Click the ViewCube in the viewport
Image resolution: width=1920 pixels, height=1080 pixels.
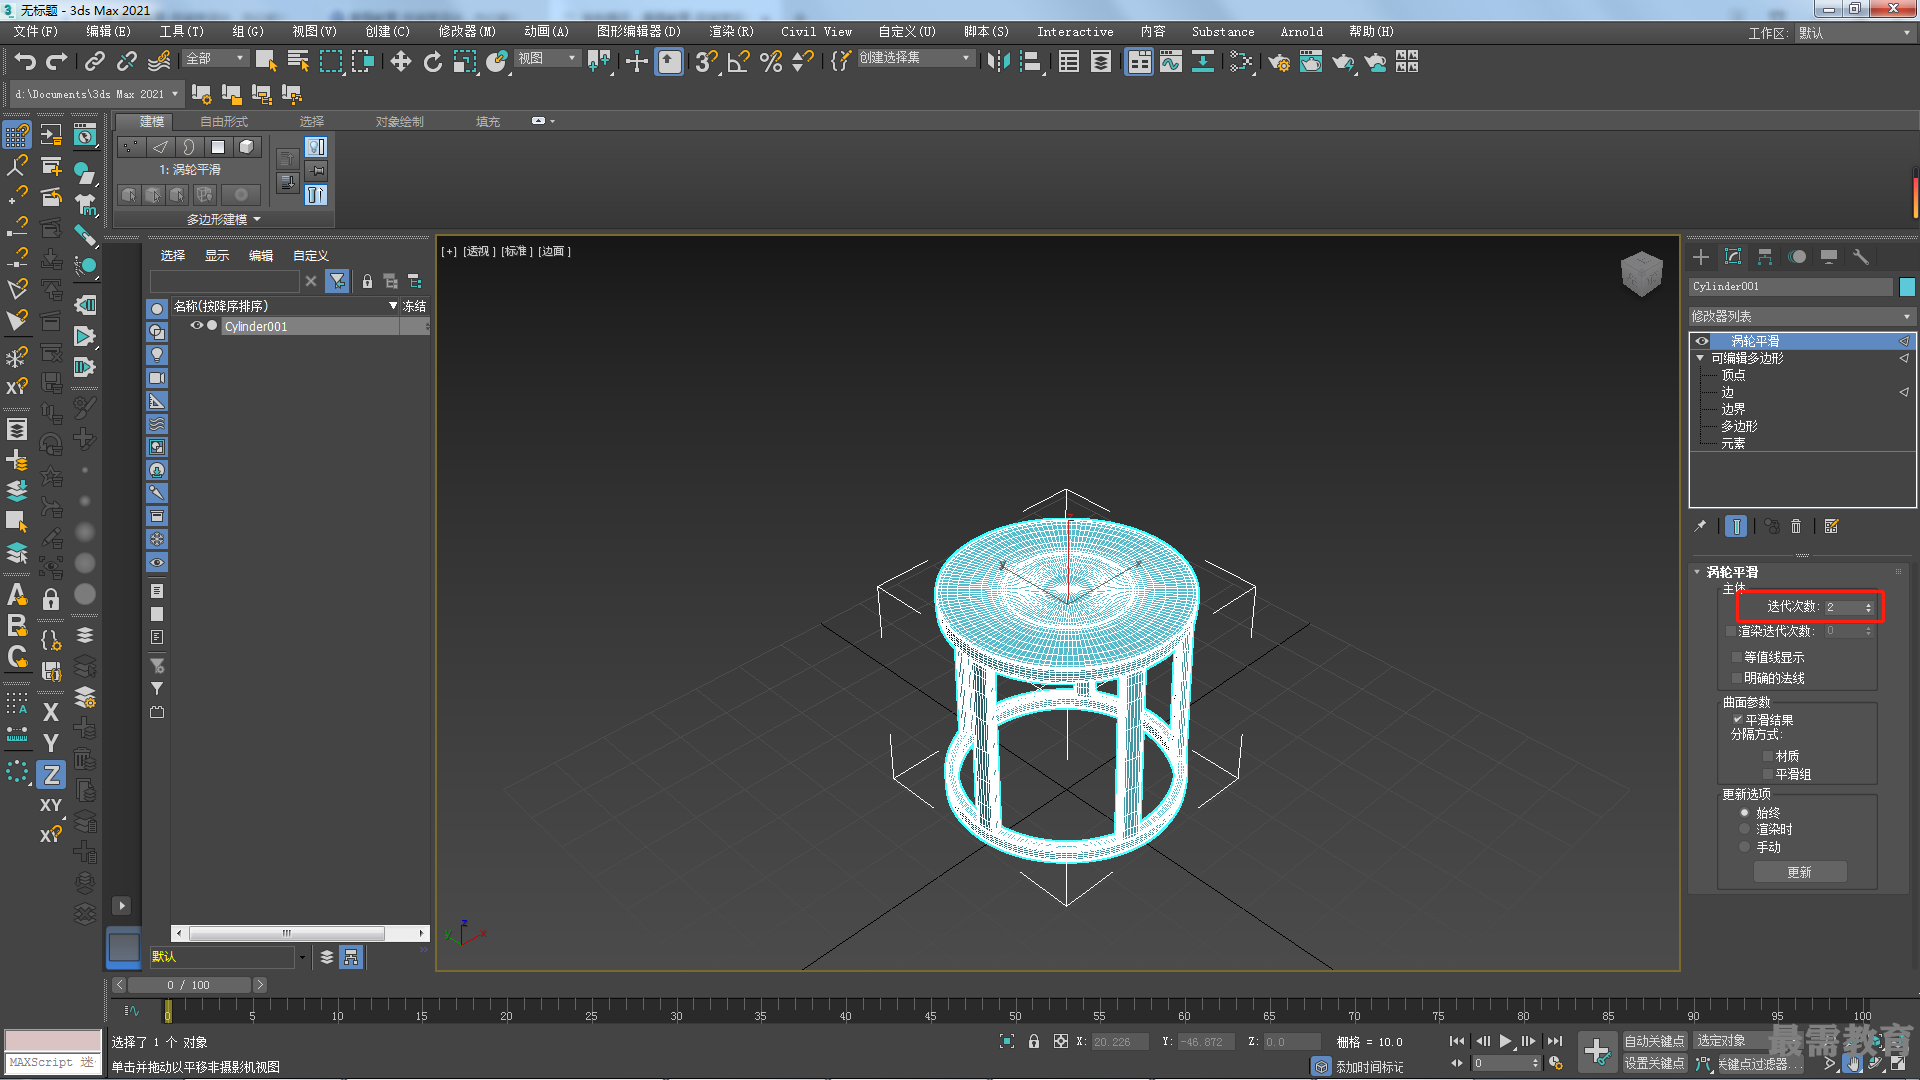[1641, 273]
